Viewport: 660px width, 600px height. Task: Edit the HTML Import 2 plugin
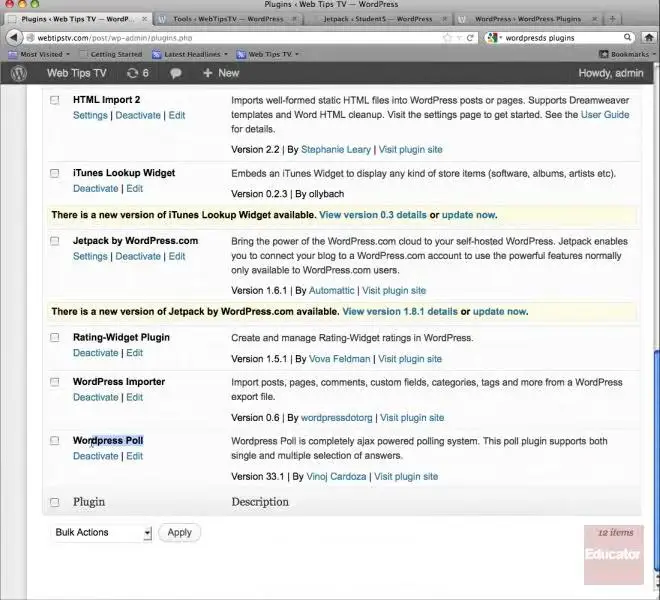[177, 115]
